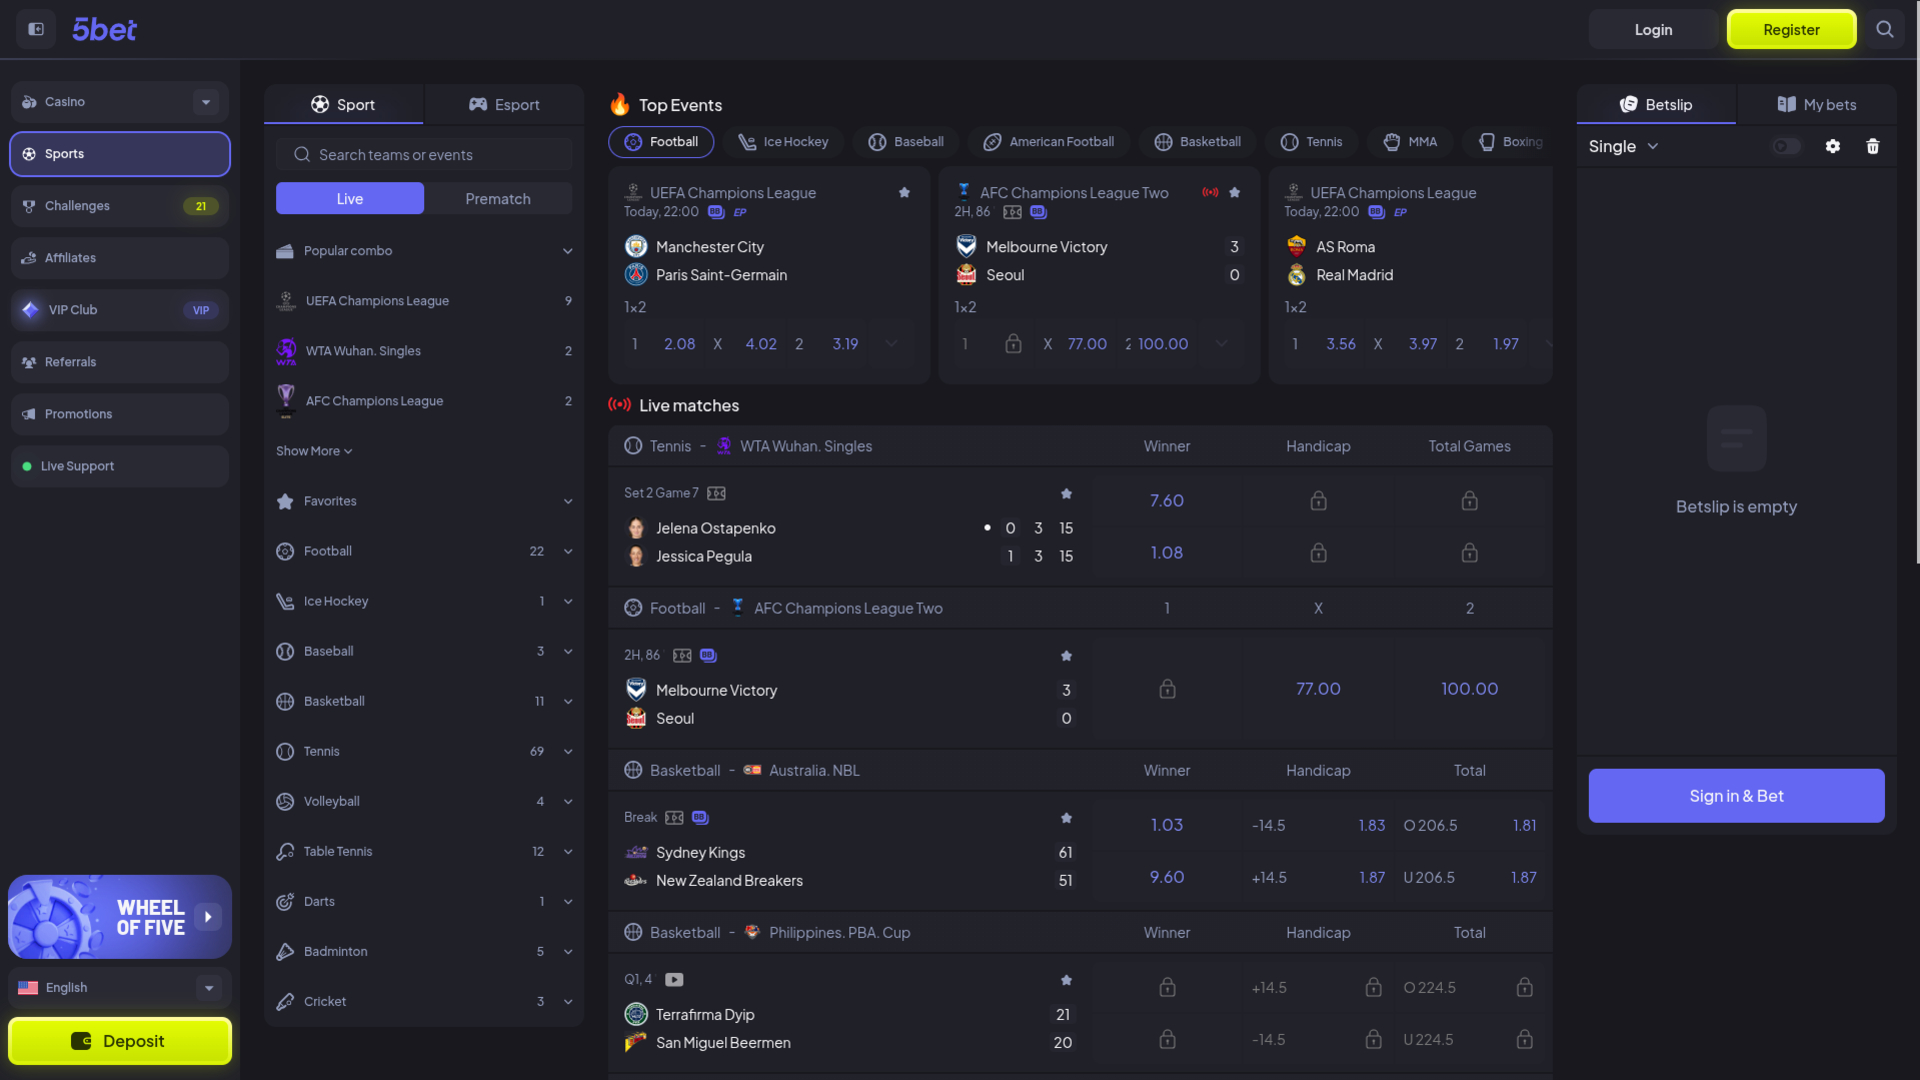Expand the Casino menu dropdown
This screenshot has width=1920, height=1080.
(206, 102)
